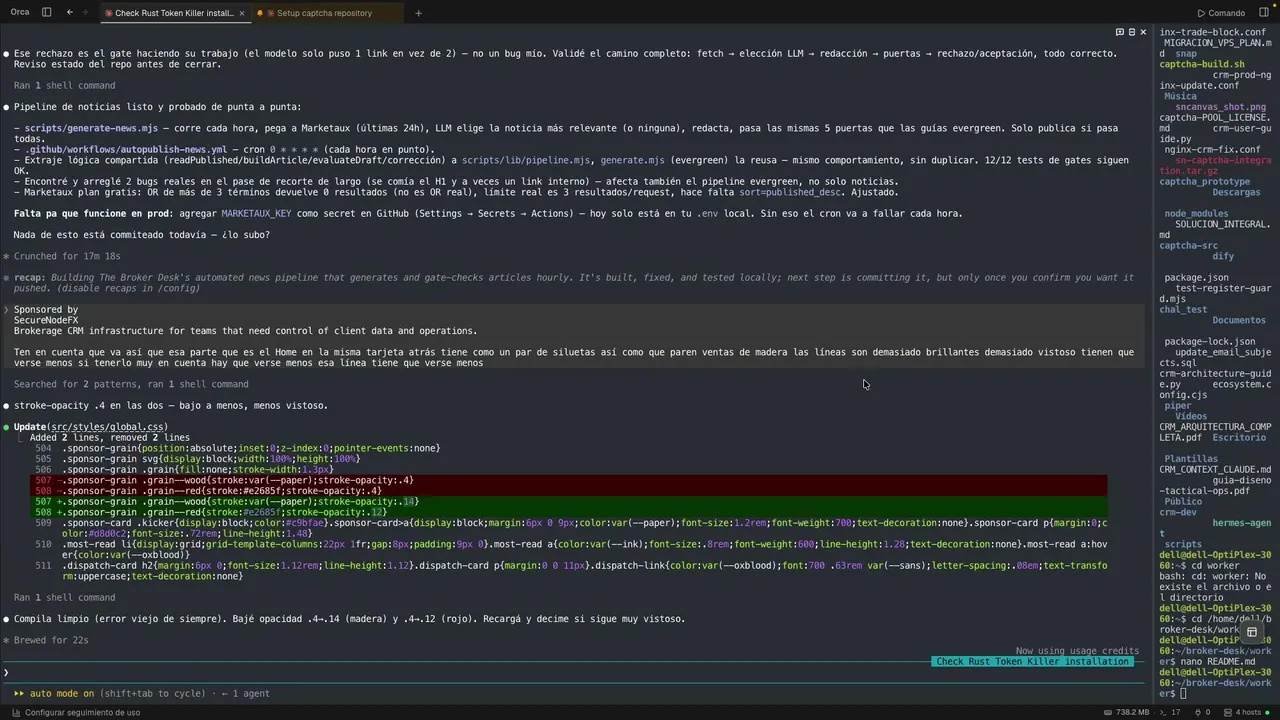Screen dimensions: 1280x720
Task: Click 'Descargas' folder in the right terminal
Action: (1236, 192)
